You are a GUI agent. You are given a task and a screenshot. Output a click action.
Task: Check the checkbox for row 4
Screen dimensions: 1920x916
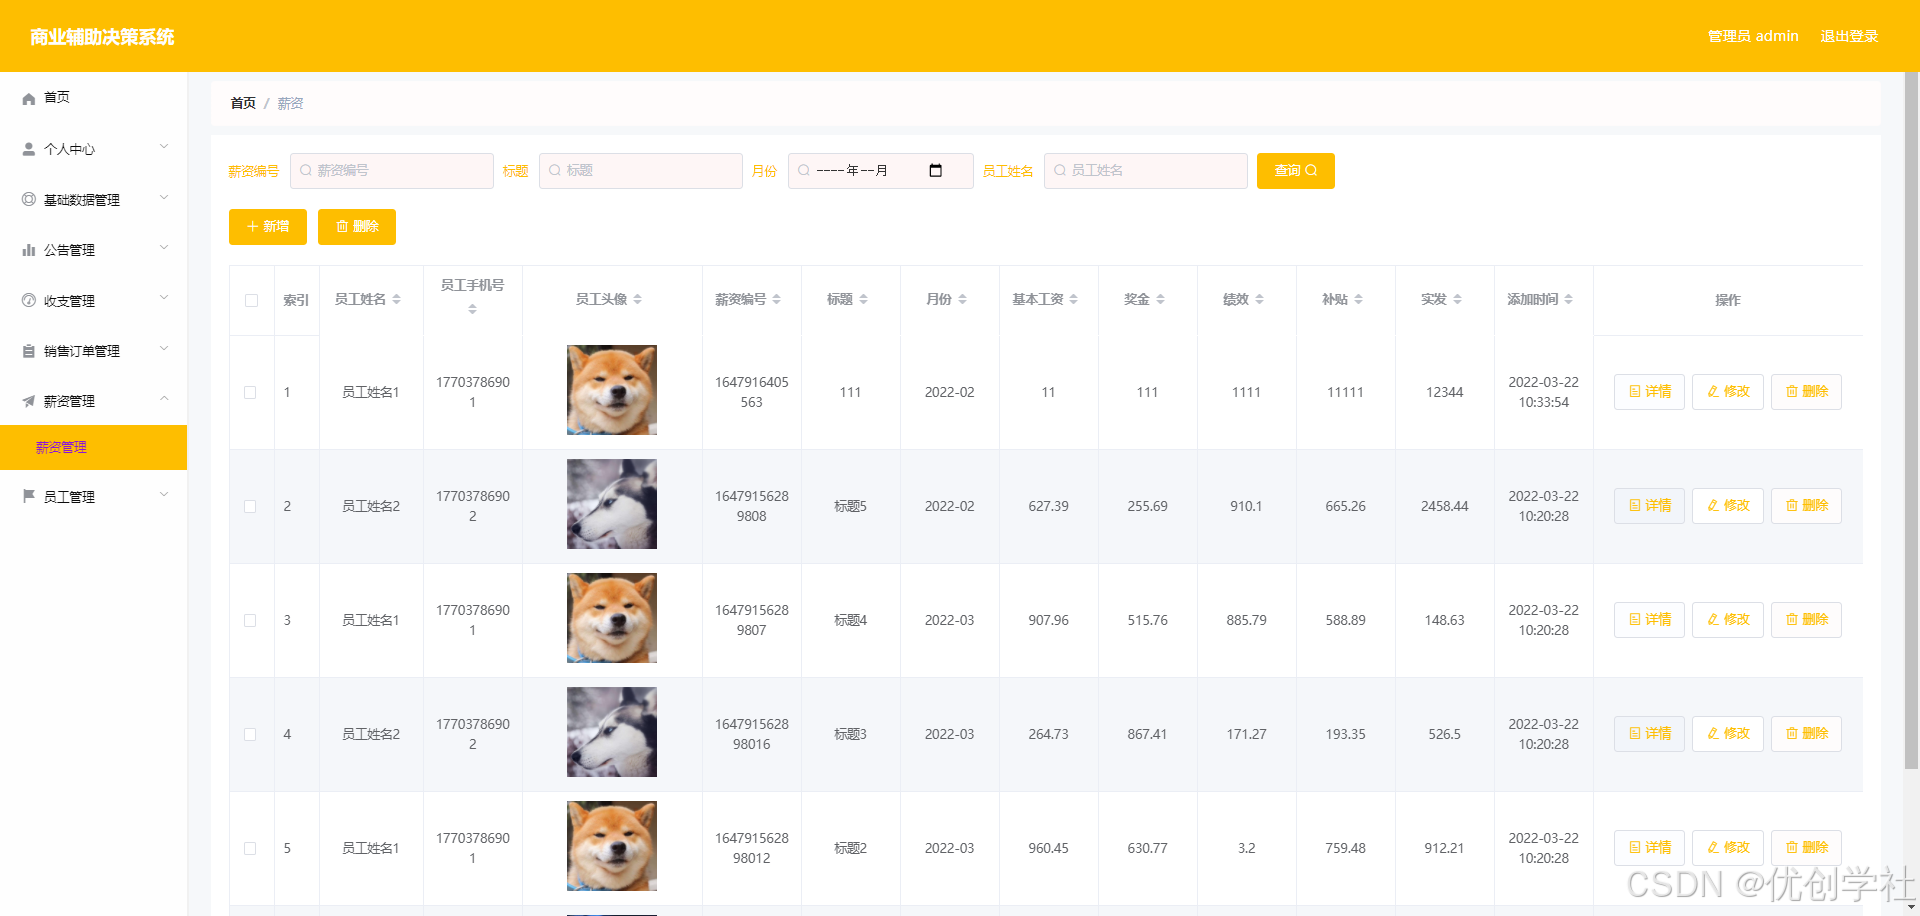[250, 734]
